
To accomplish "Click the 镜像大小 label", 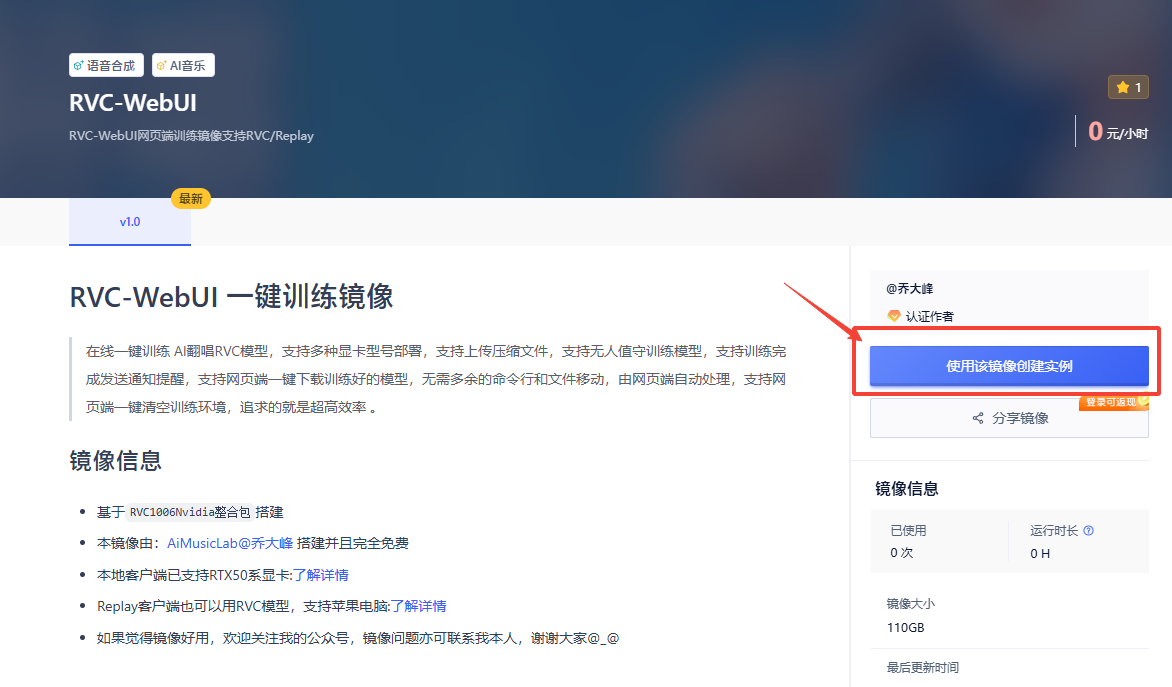I will pyautogui.click(x=910, y=603).
